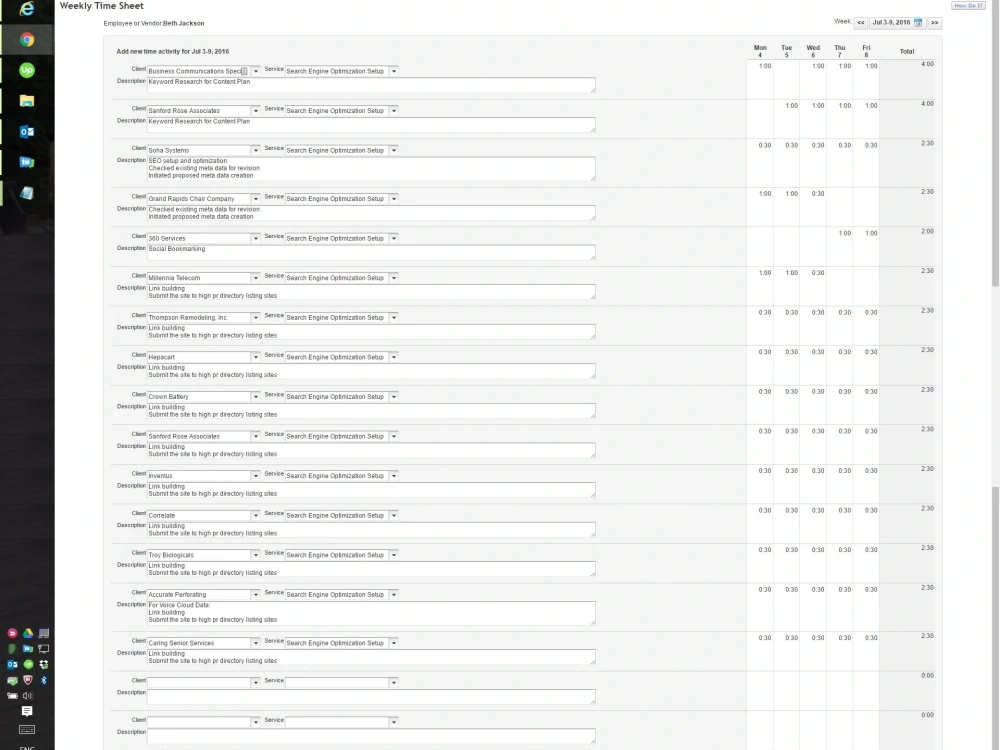Click the Outlook system tray icon

click(x=12, y=665)
